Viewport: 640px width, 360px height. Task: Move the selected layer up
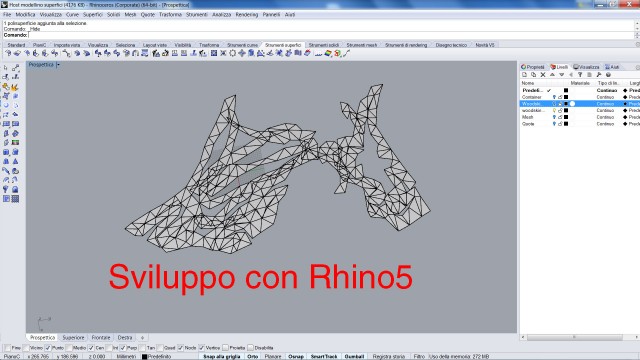click(552, 75)
